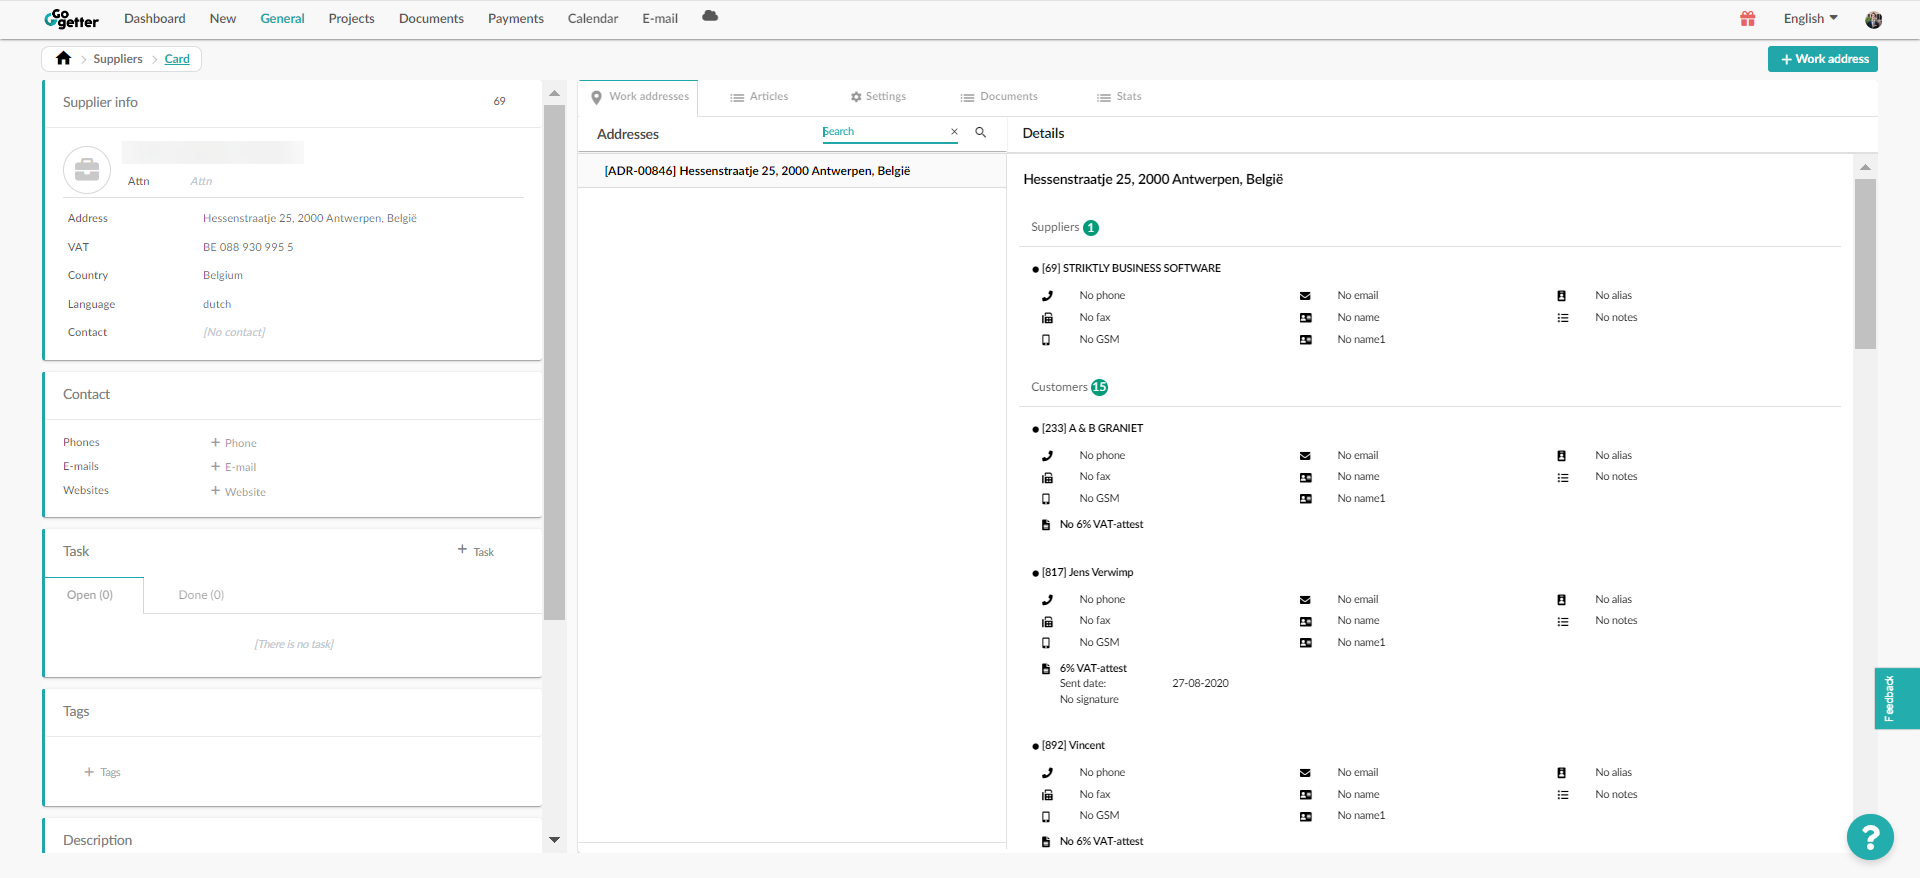Click fax icon for STRIKTLY BUSINESS SOFTWARE

coord(1047,318)
